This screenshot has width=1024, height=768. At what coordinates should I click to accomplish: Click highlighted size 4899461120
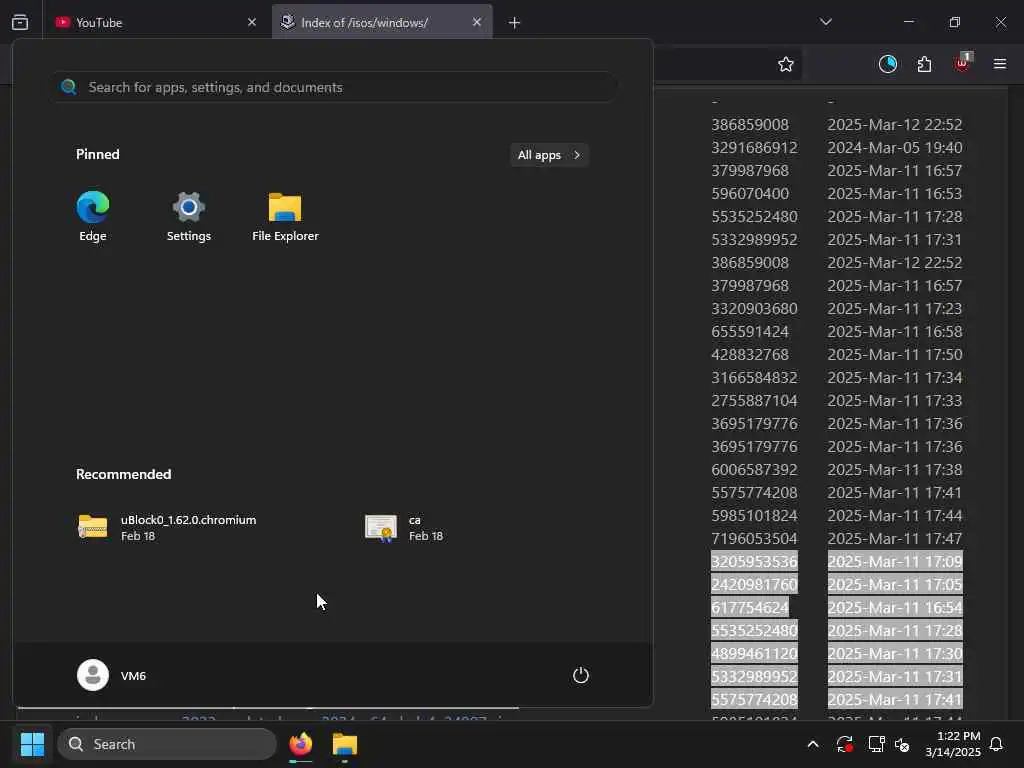point(754,653)
